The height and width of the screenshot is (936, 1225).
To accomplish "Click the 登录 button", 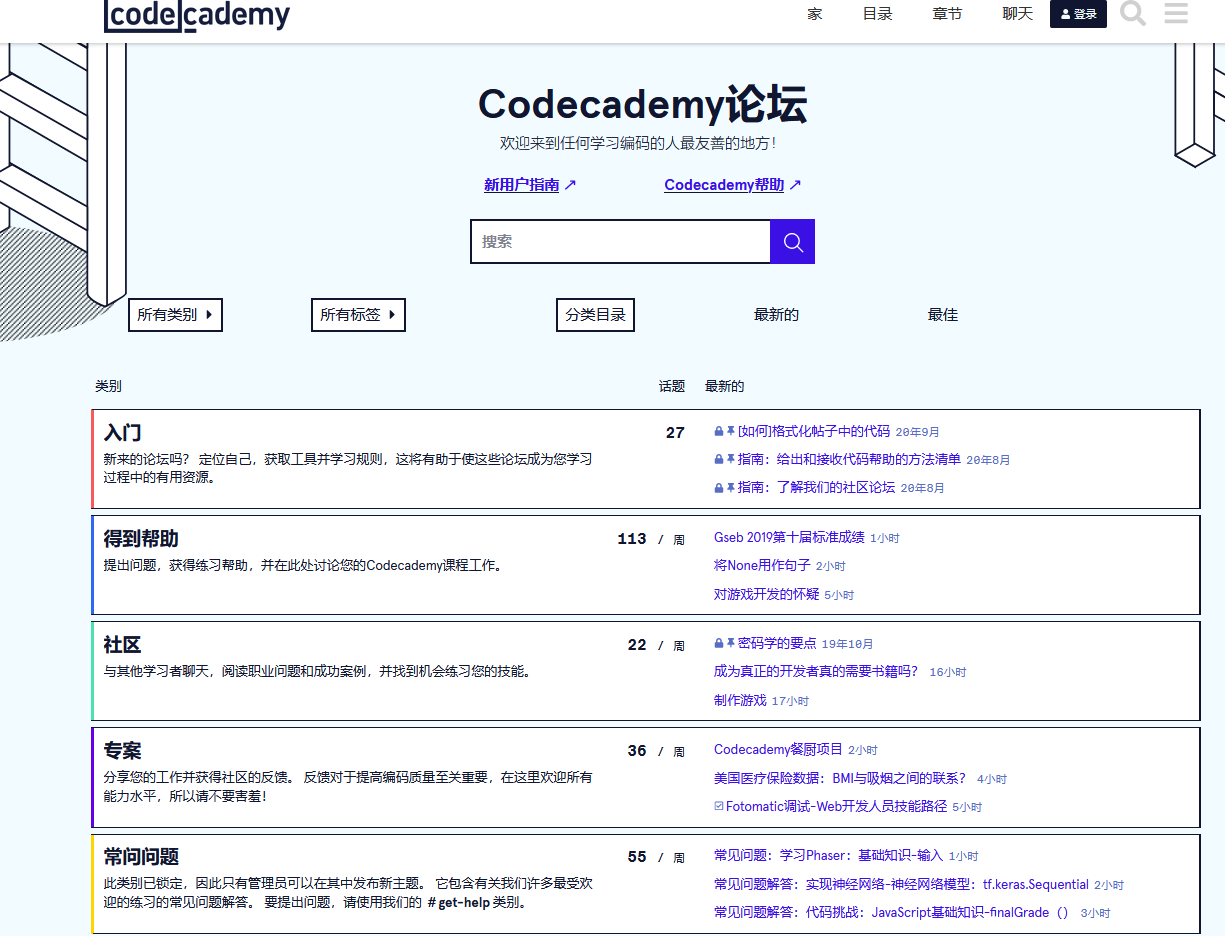I will click(1078, 14).
